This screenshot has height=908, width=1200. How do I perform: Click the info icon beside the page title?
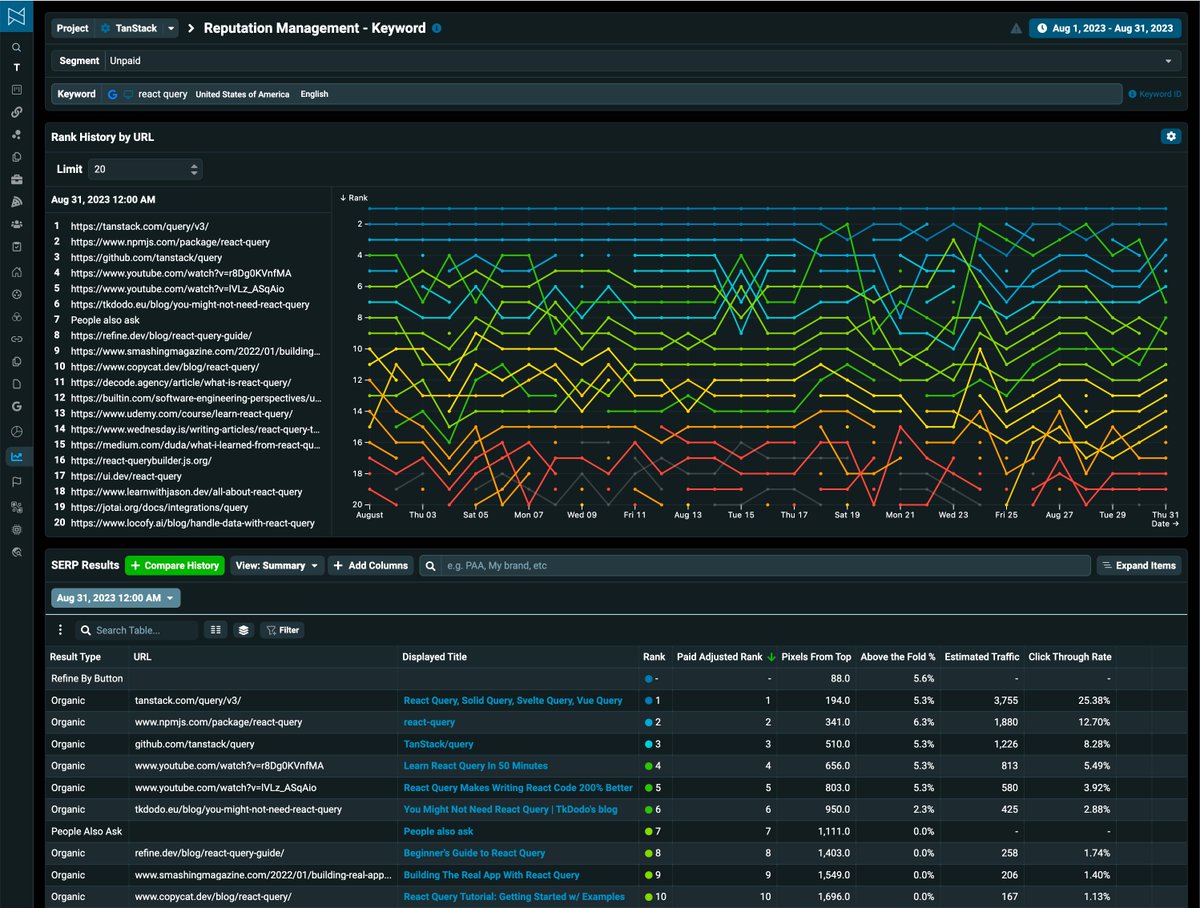tap(436, 28)
